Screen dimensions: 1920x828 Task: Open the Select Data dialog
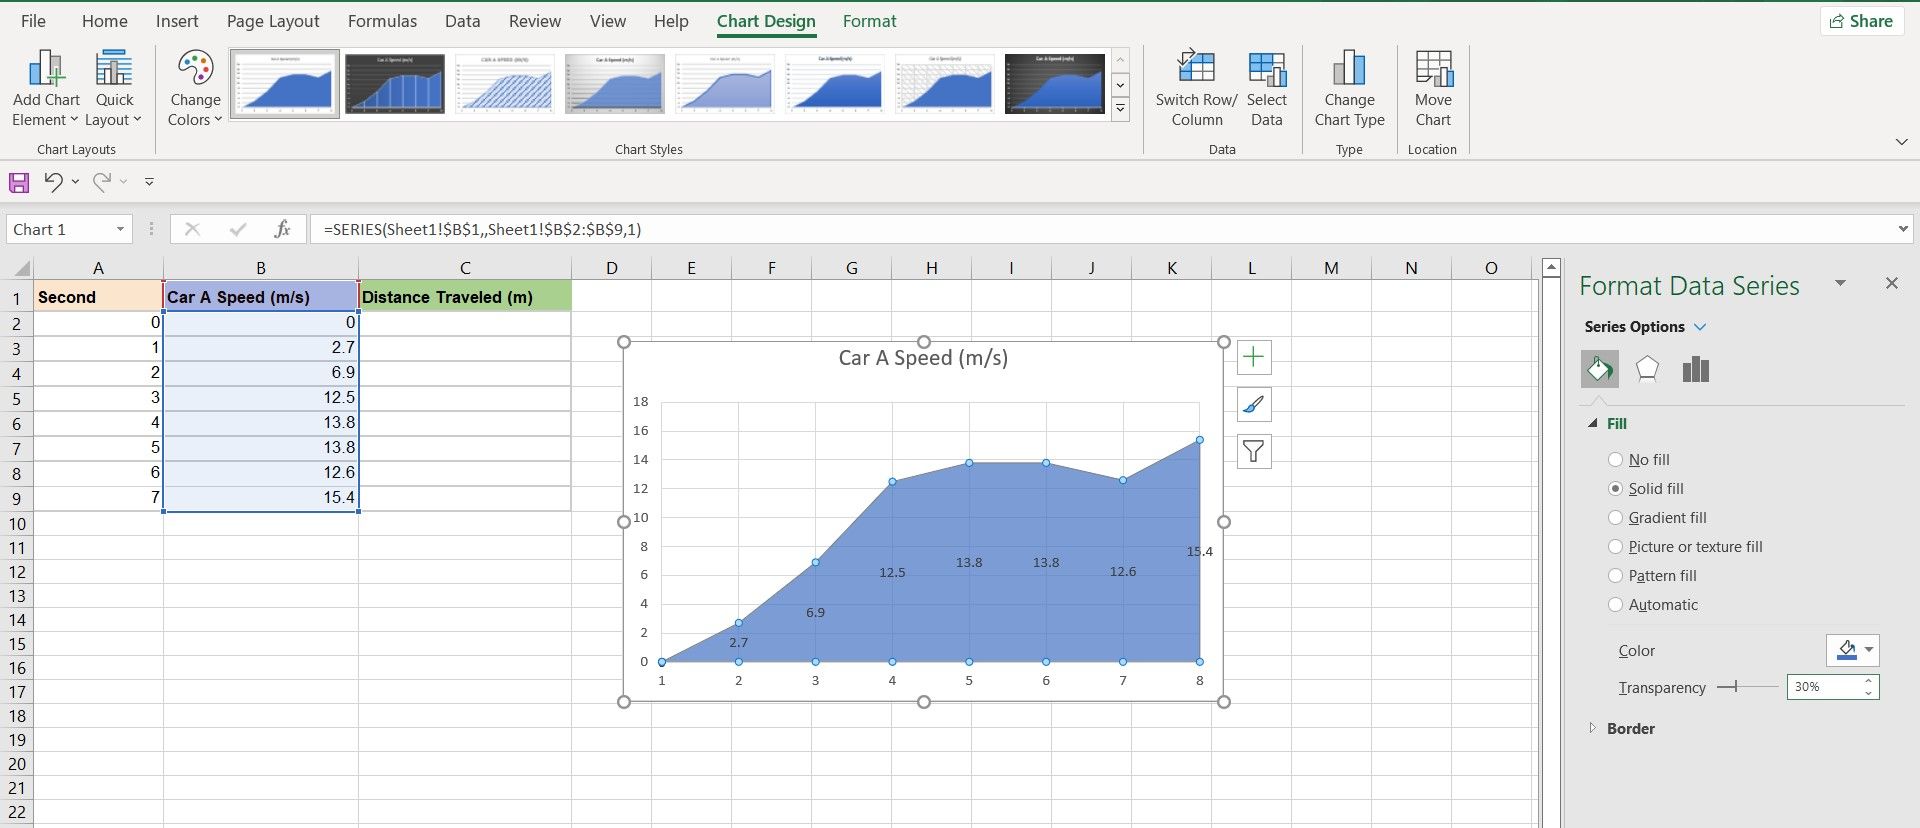point(1266,88)
